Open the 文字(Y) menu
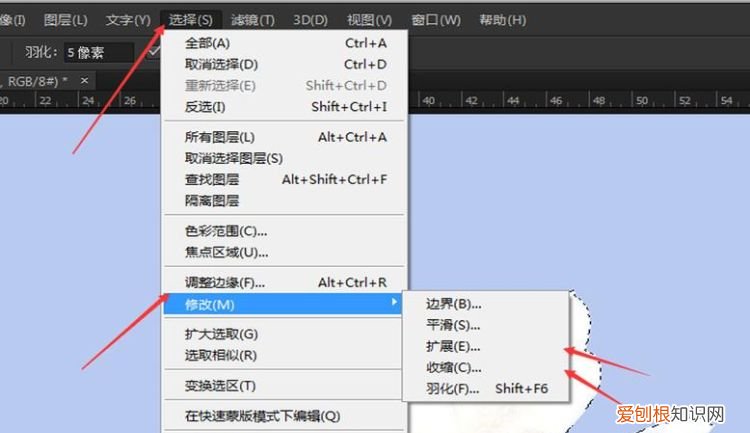Image resolution: width=750 pixels, height=433 pixels. (128, 20)
